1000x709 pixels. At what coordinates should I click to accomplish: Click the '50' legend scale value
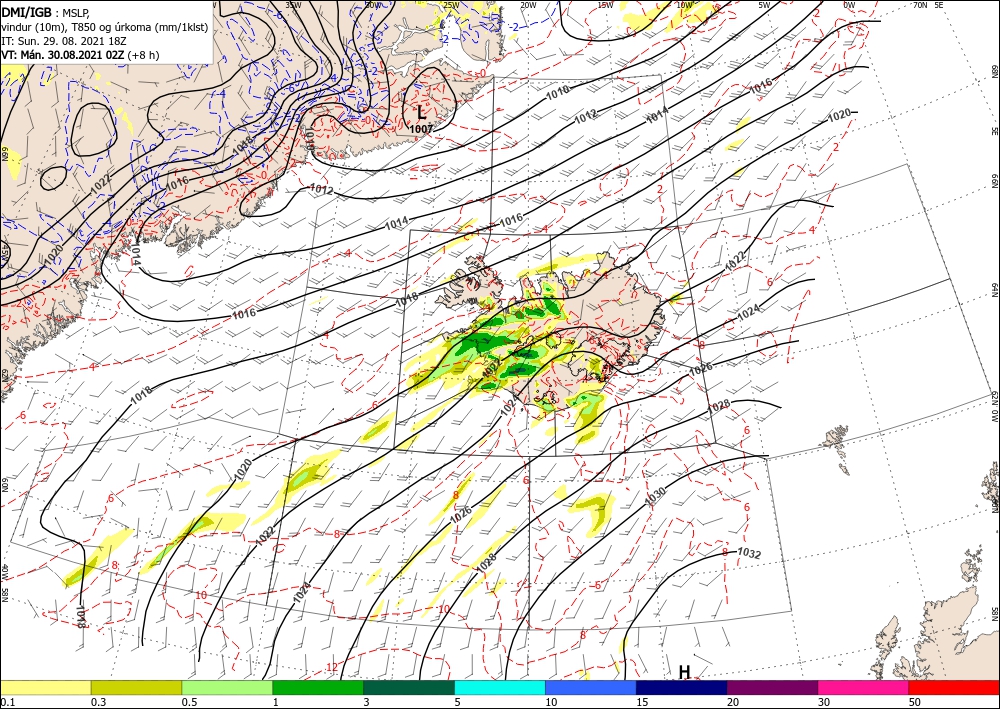(x=915, y=702)
